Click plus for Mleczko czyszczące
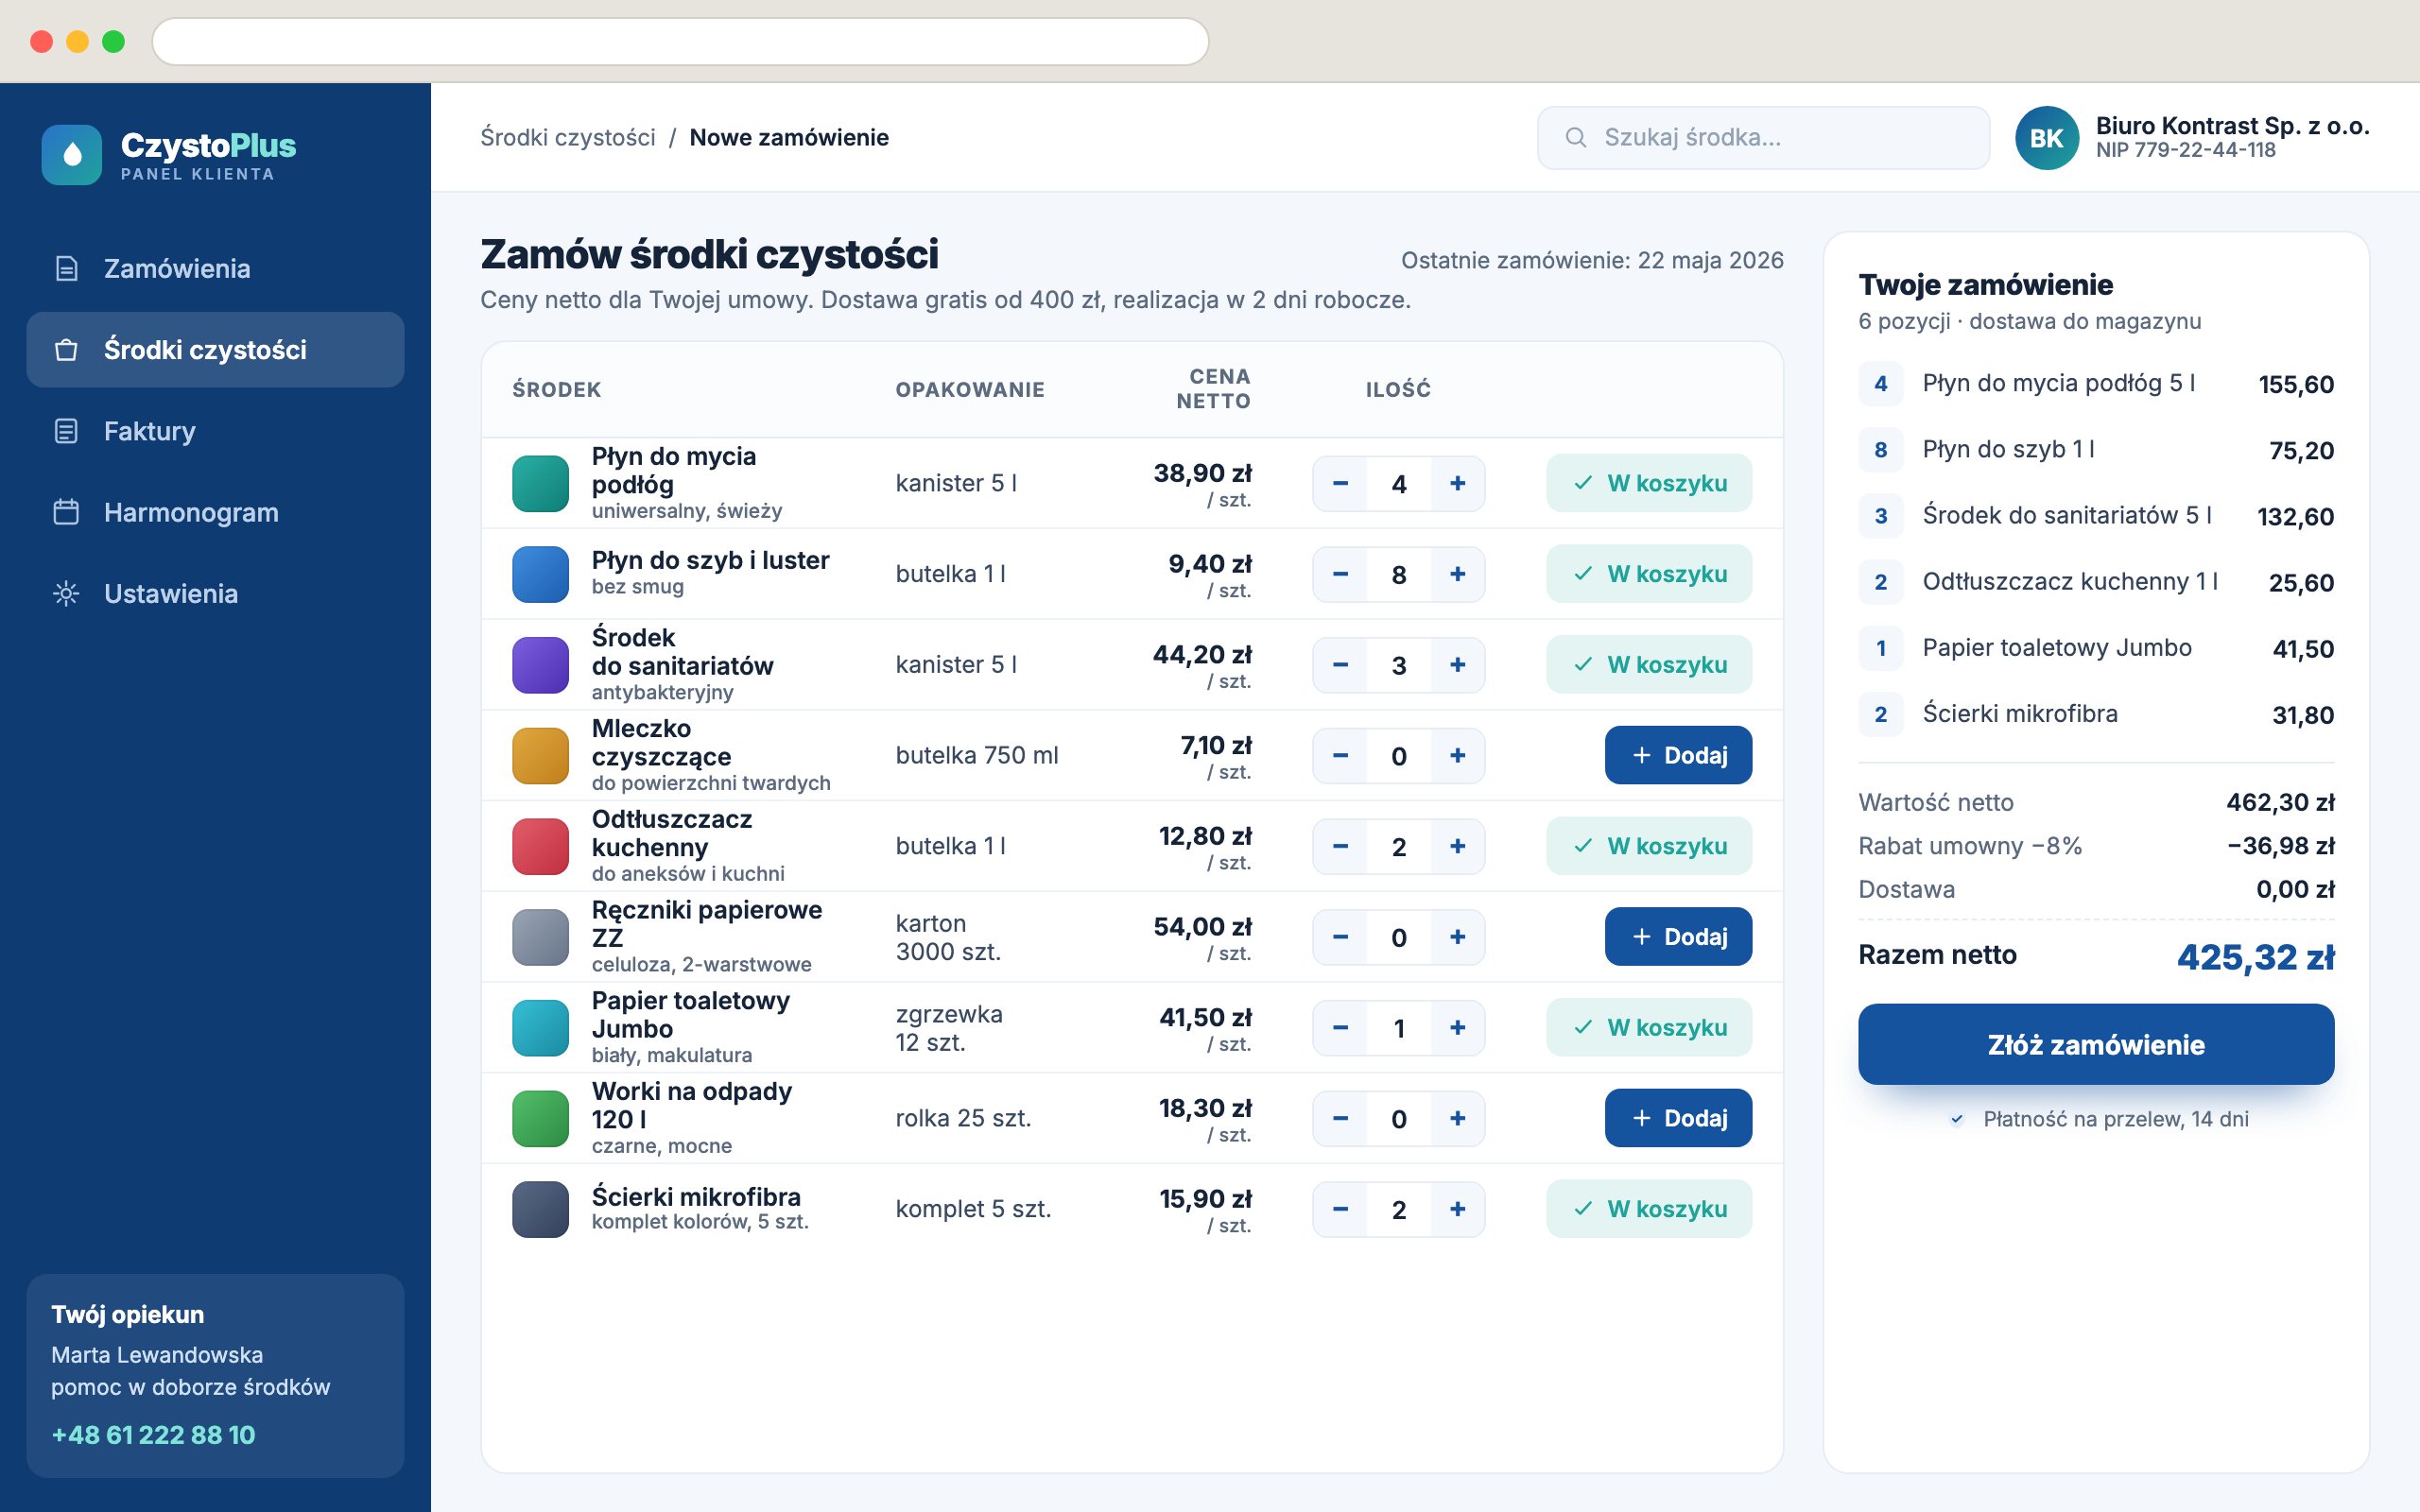Image resolution: width=2420 pixels, height=1512 pixels. tap(1458, 756)
